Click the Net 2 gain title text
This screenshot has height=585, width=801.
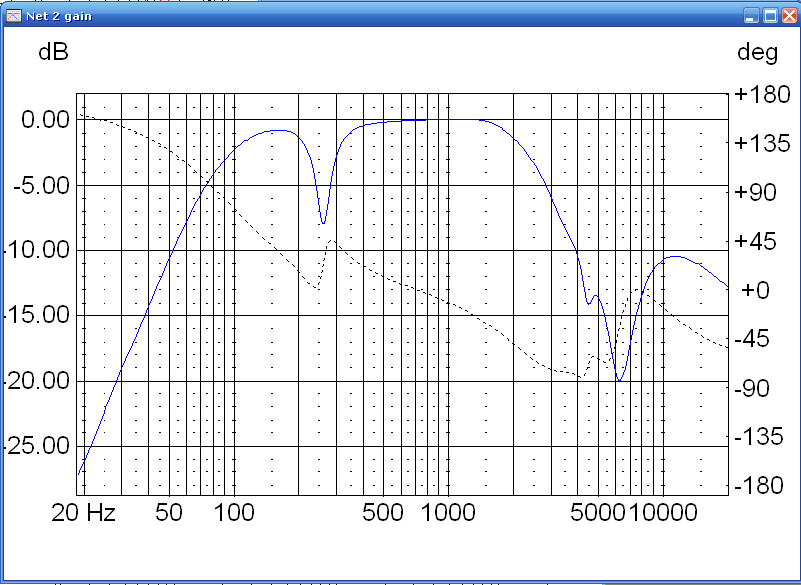point(59,16)
